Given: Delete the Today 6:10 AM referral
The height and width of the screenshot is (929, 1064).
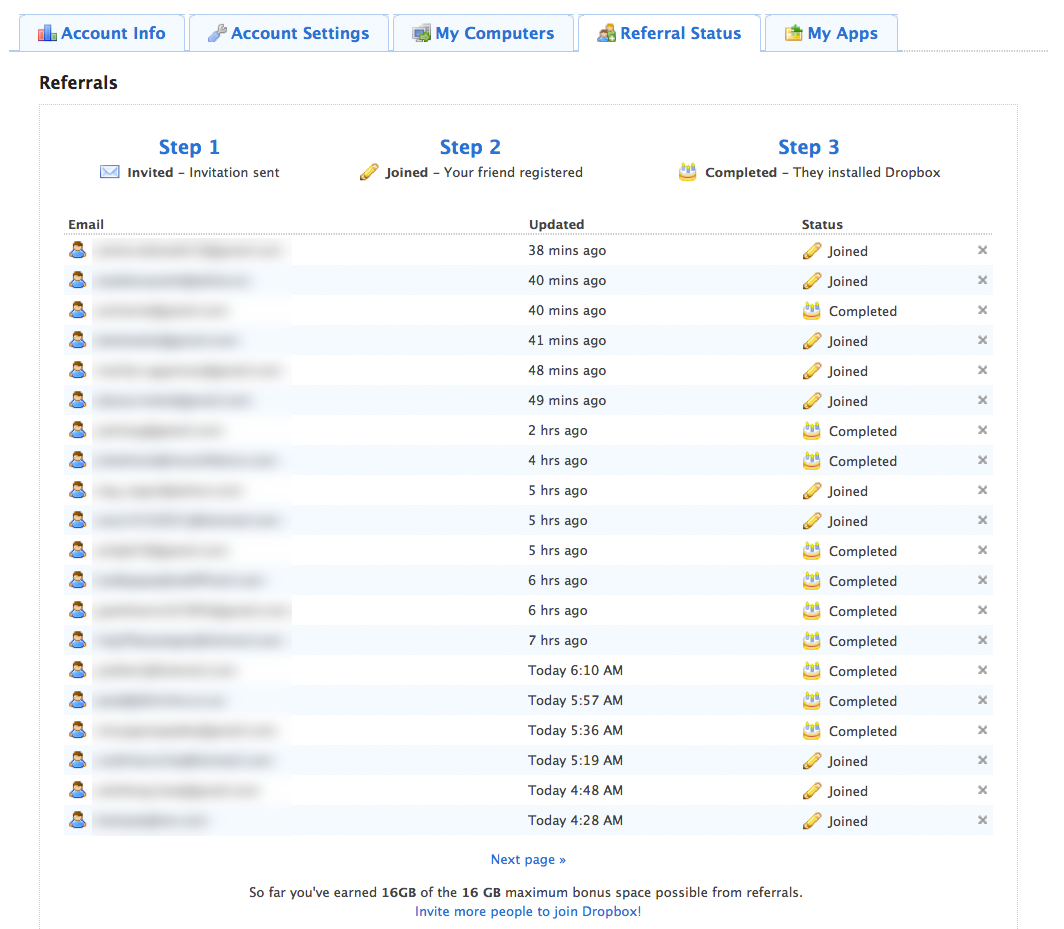Looking at the screenshot, I should pos(982,670).
